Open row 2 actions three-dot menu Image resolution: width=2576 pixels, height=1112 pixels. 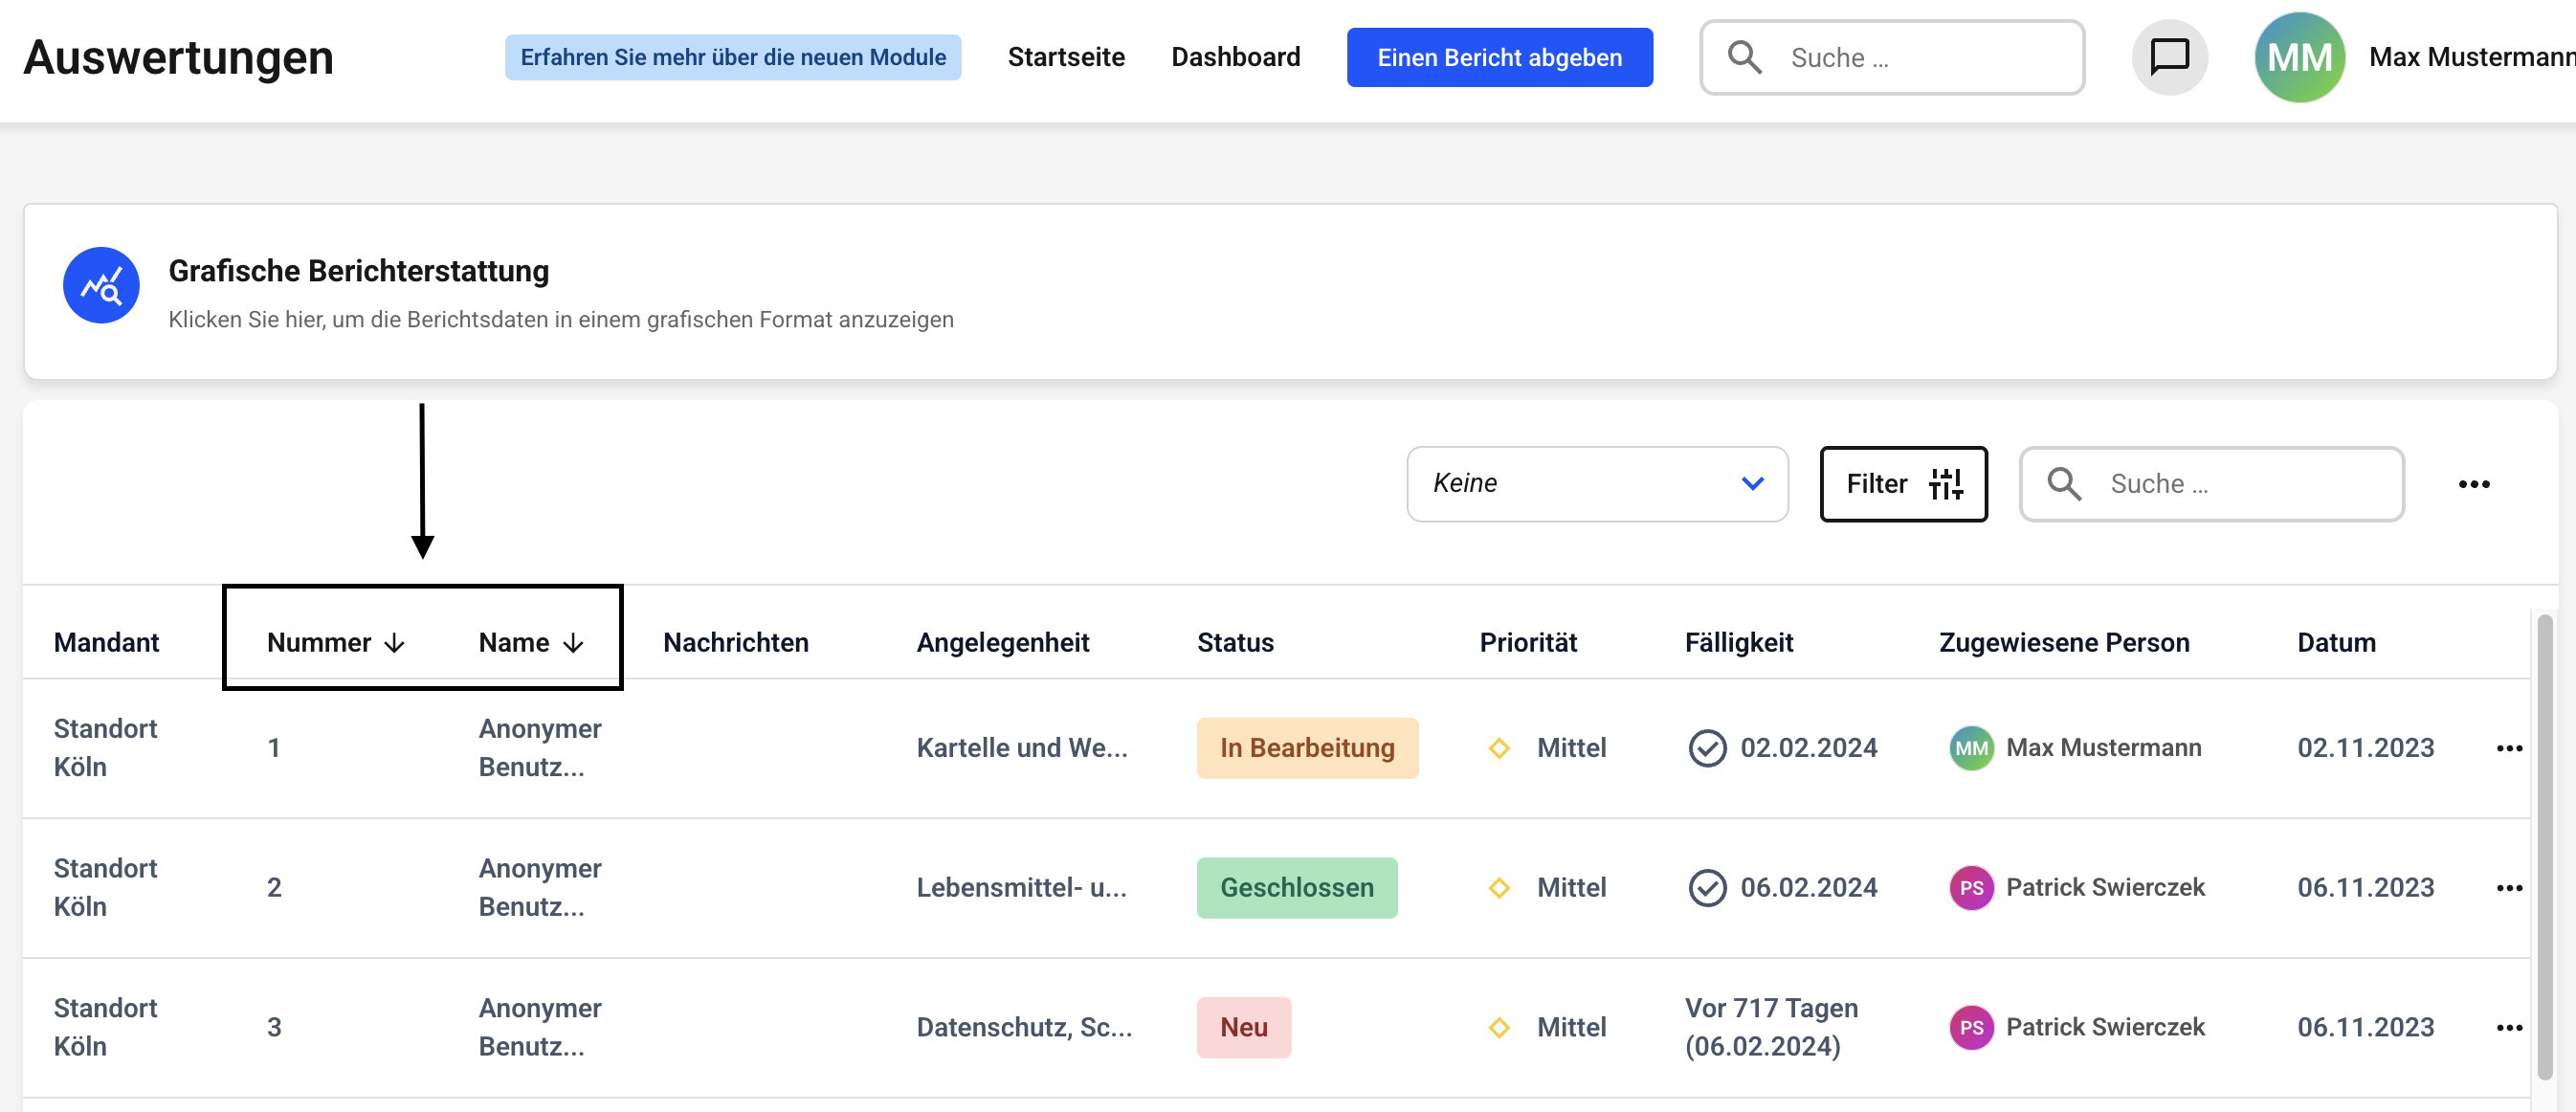[x=2509, y=888]
